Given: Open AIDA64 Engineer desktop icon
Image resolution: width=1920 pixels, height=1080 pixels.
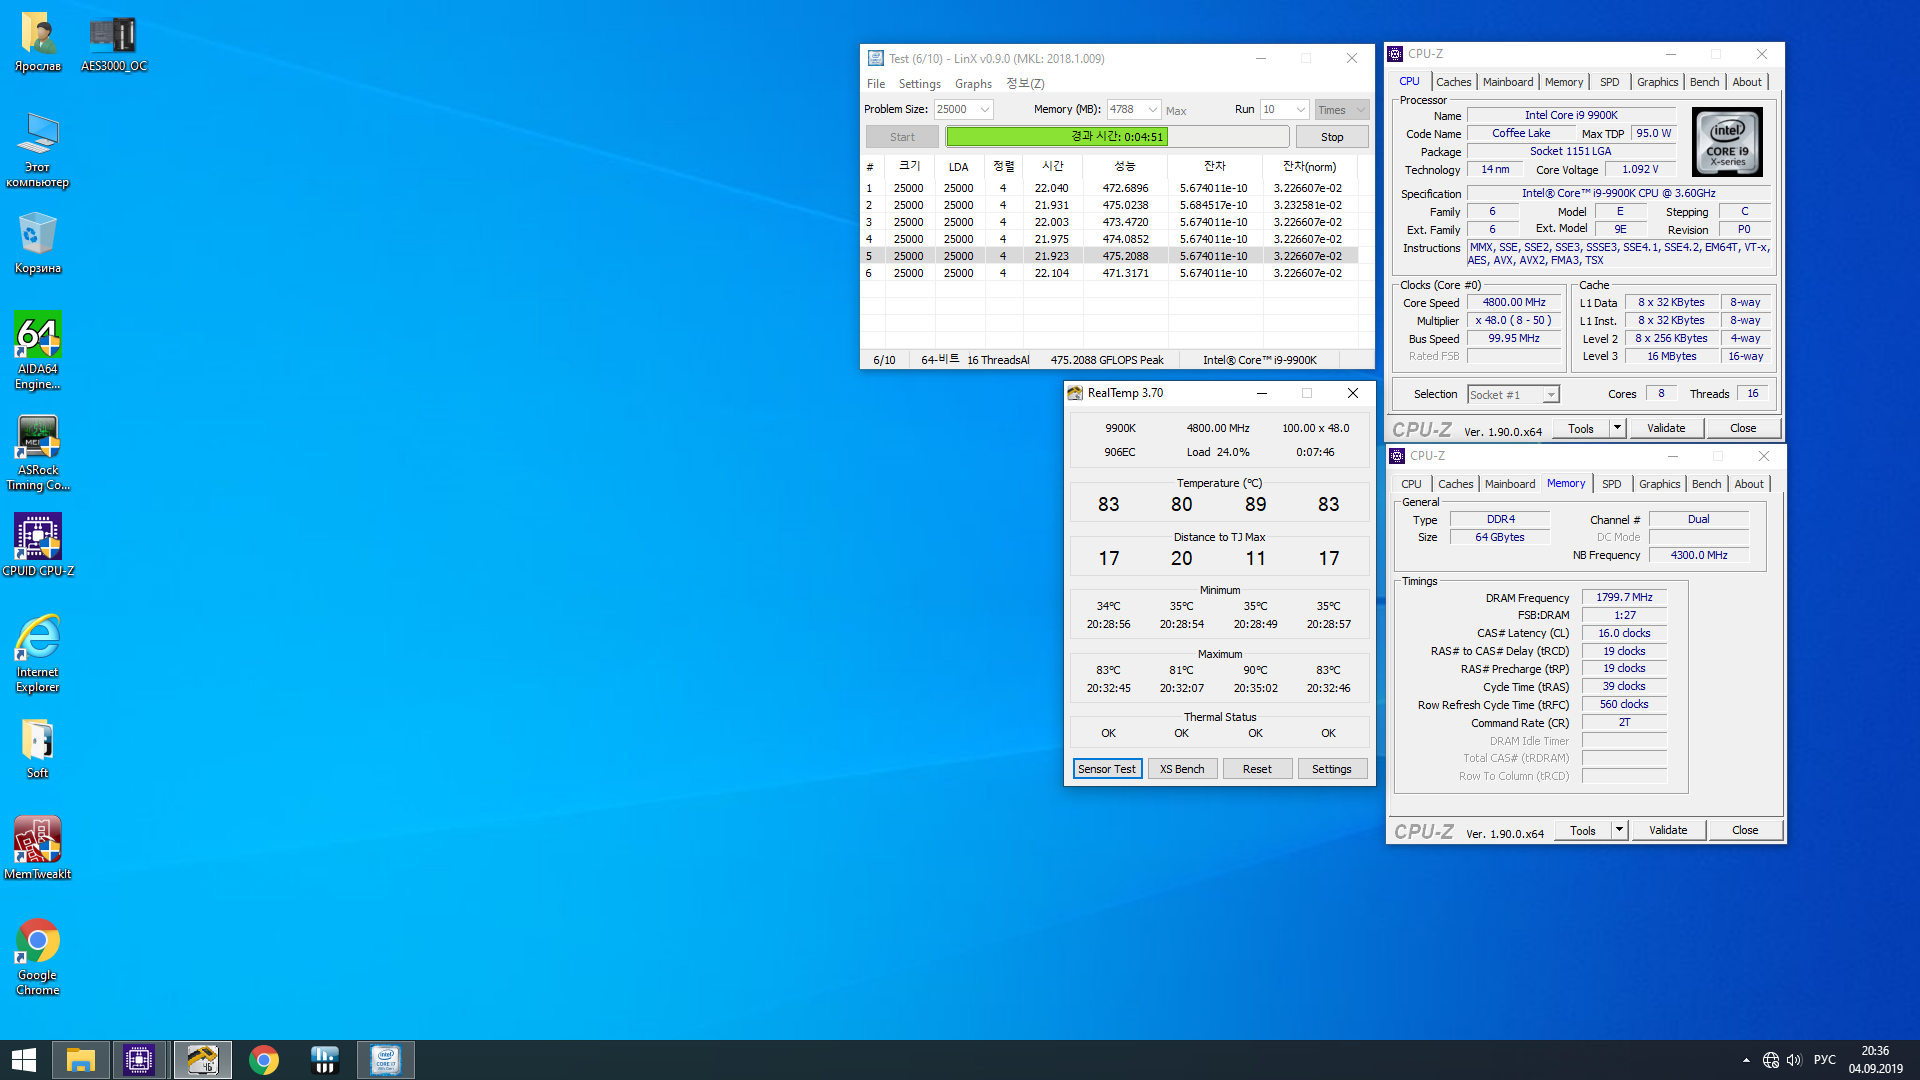Looking at the screenshot, I should pos(38,336).
